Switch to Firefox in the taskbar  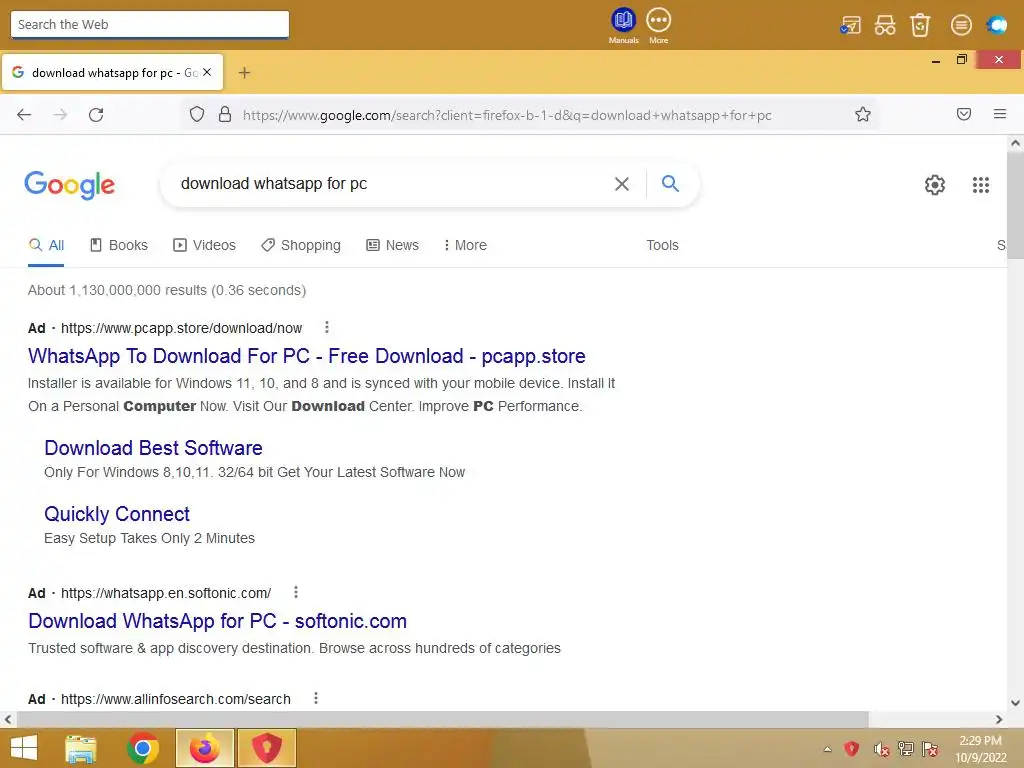[205, 748]
